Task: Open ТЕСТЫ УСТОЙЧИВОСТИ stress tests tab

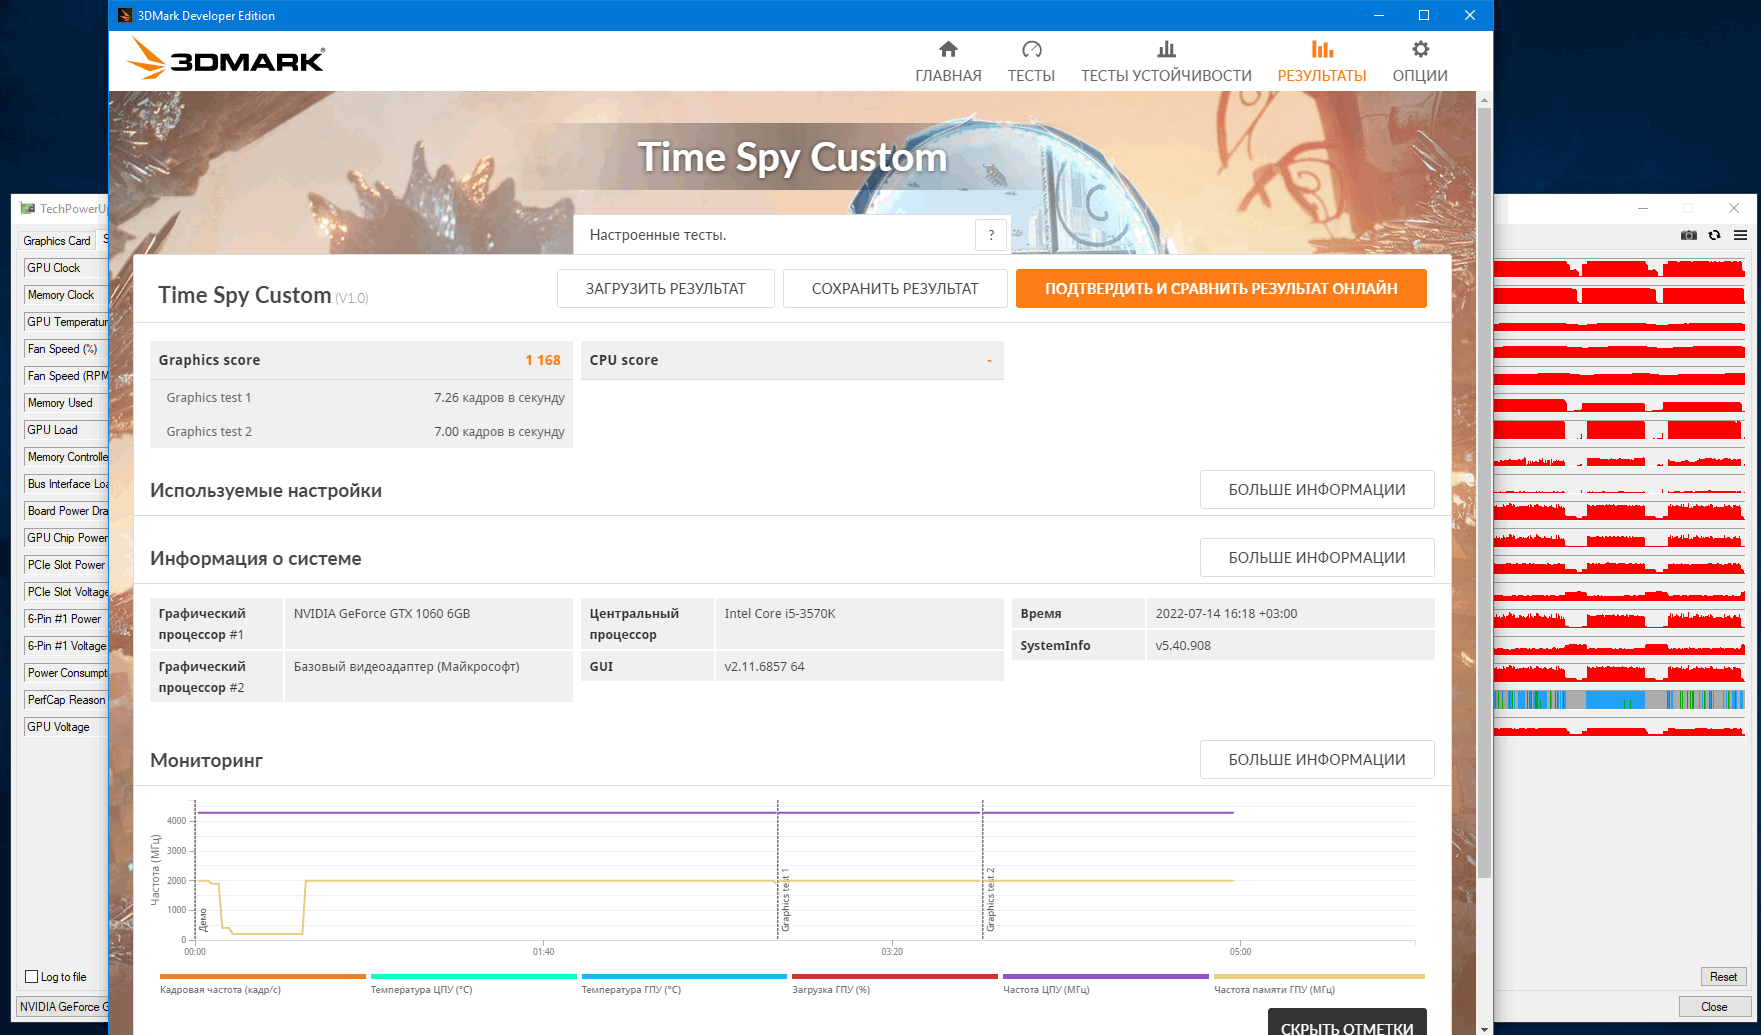Action: point(1166,62)
